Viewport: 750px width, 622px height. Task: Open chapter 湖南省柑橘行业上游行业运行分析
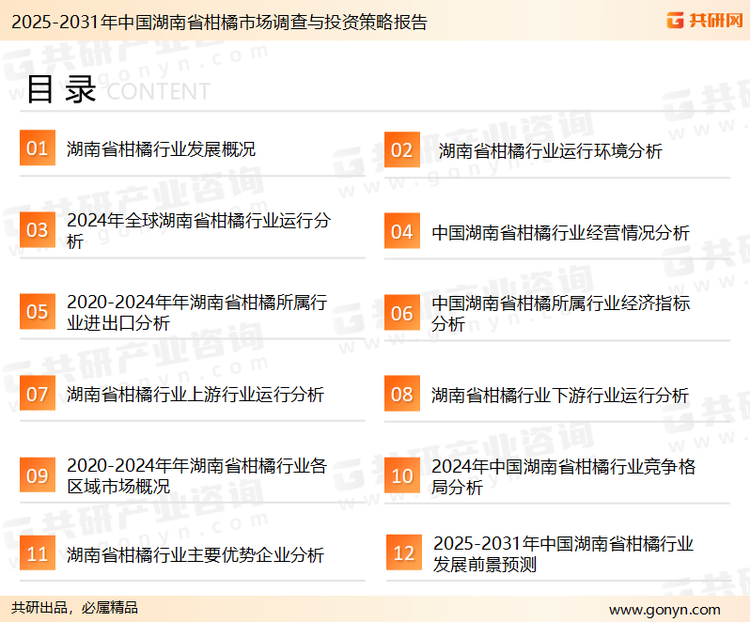coord(195,395)
